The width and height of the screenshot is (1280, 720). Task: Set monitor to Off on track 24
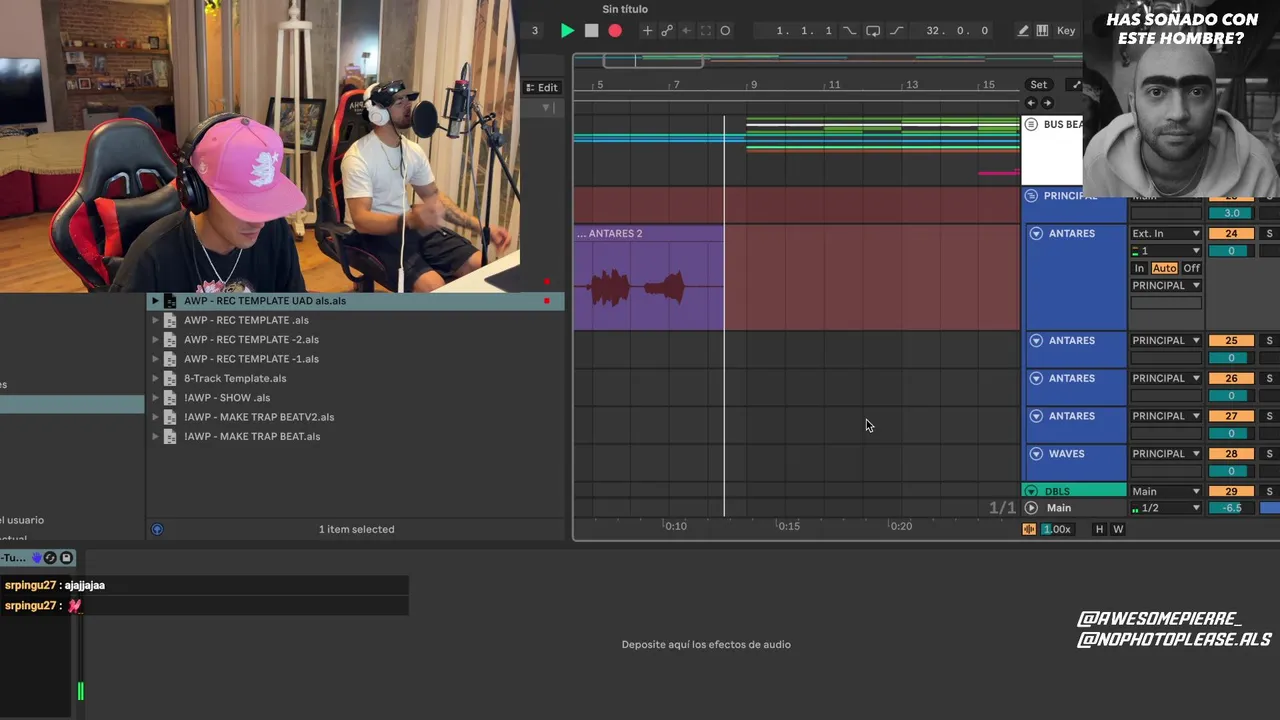pos(1191,268)
